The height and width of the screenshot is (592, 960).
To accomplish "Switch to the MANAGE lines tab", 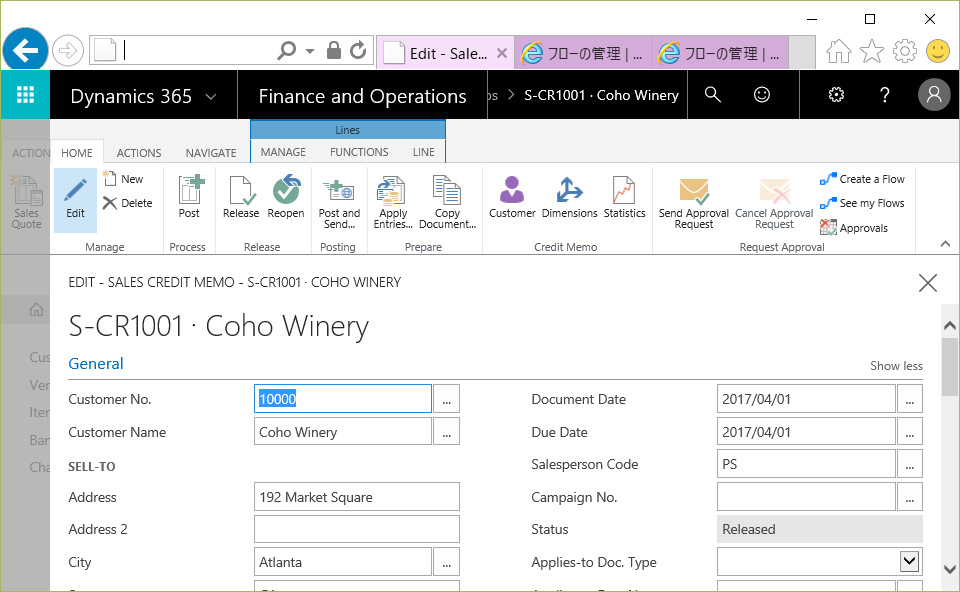I will pyautogui.click(x=283, y=152).
